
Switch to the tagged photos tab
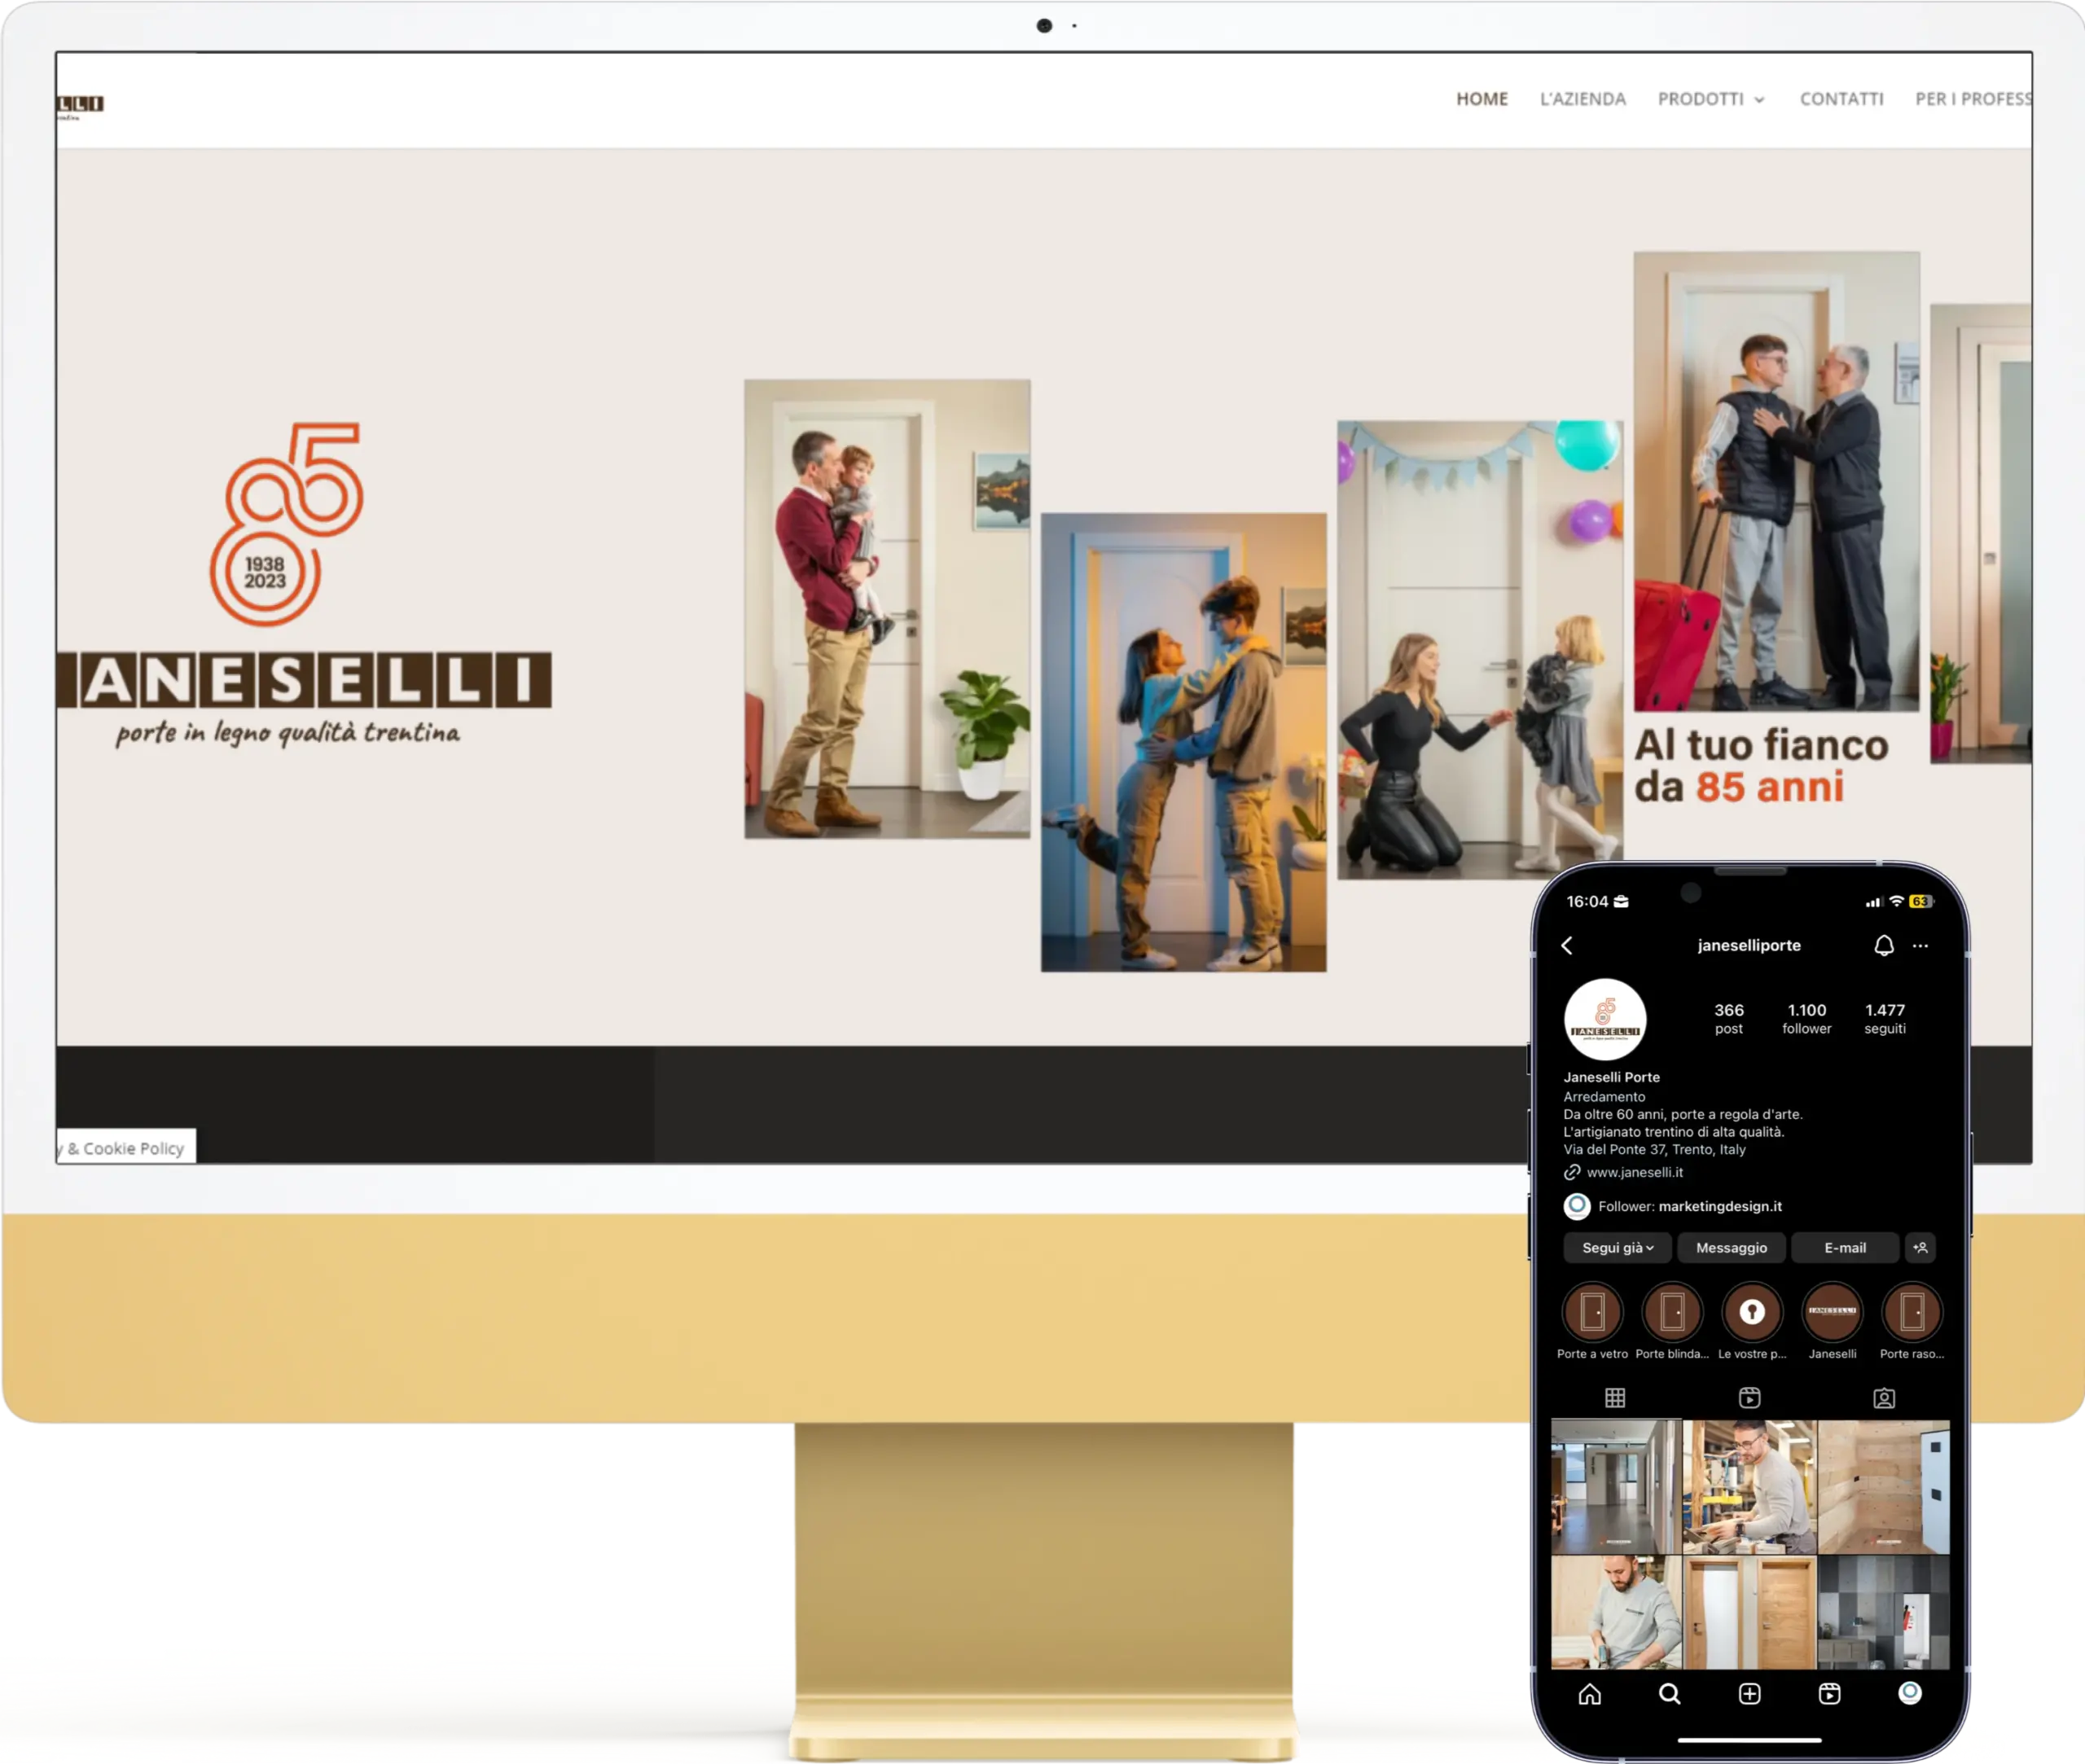[x=1884, y=1398]
